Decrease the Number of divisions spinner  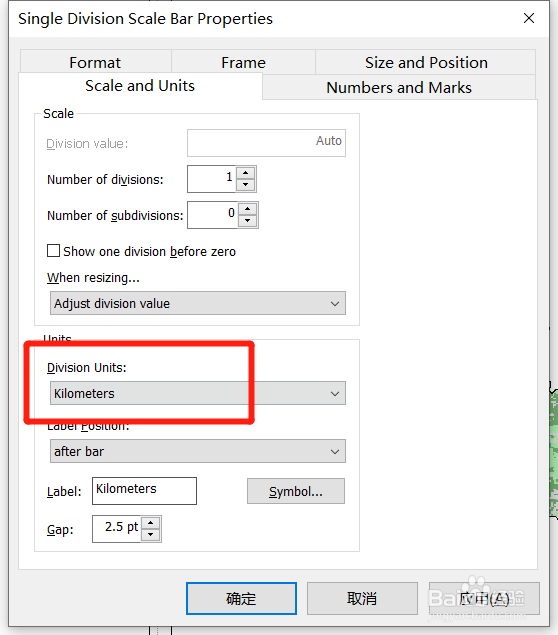pos(245,185)
